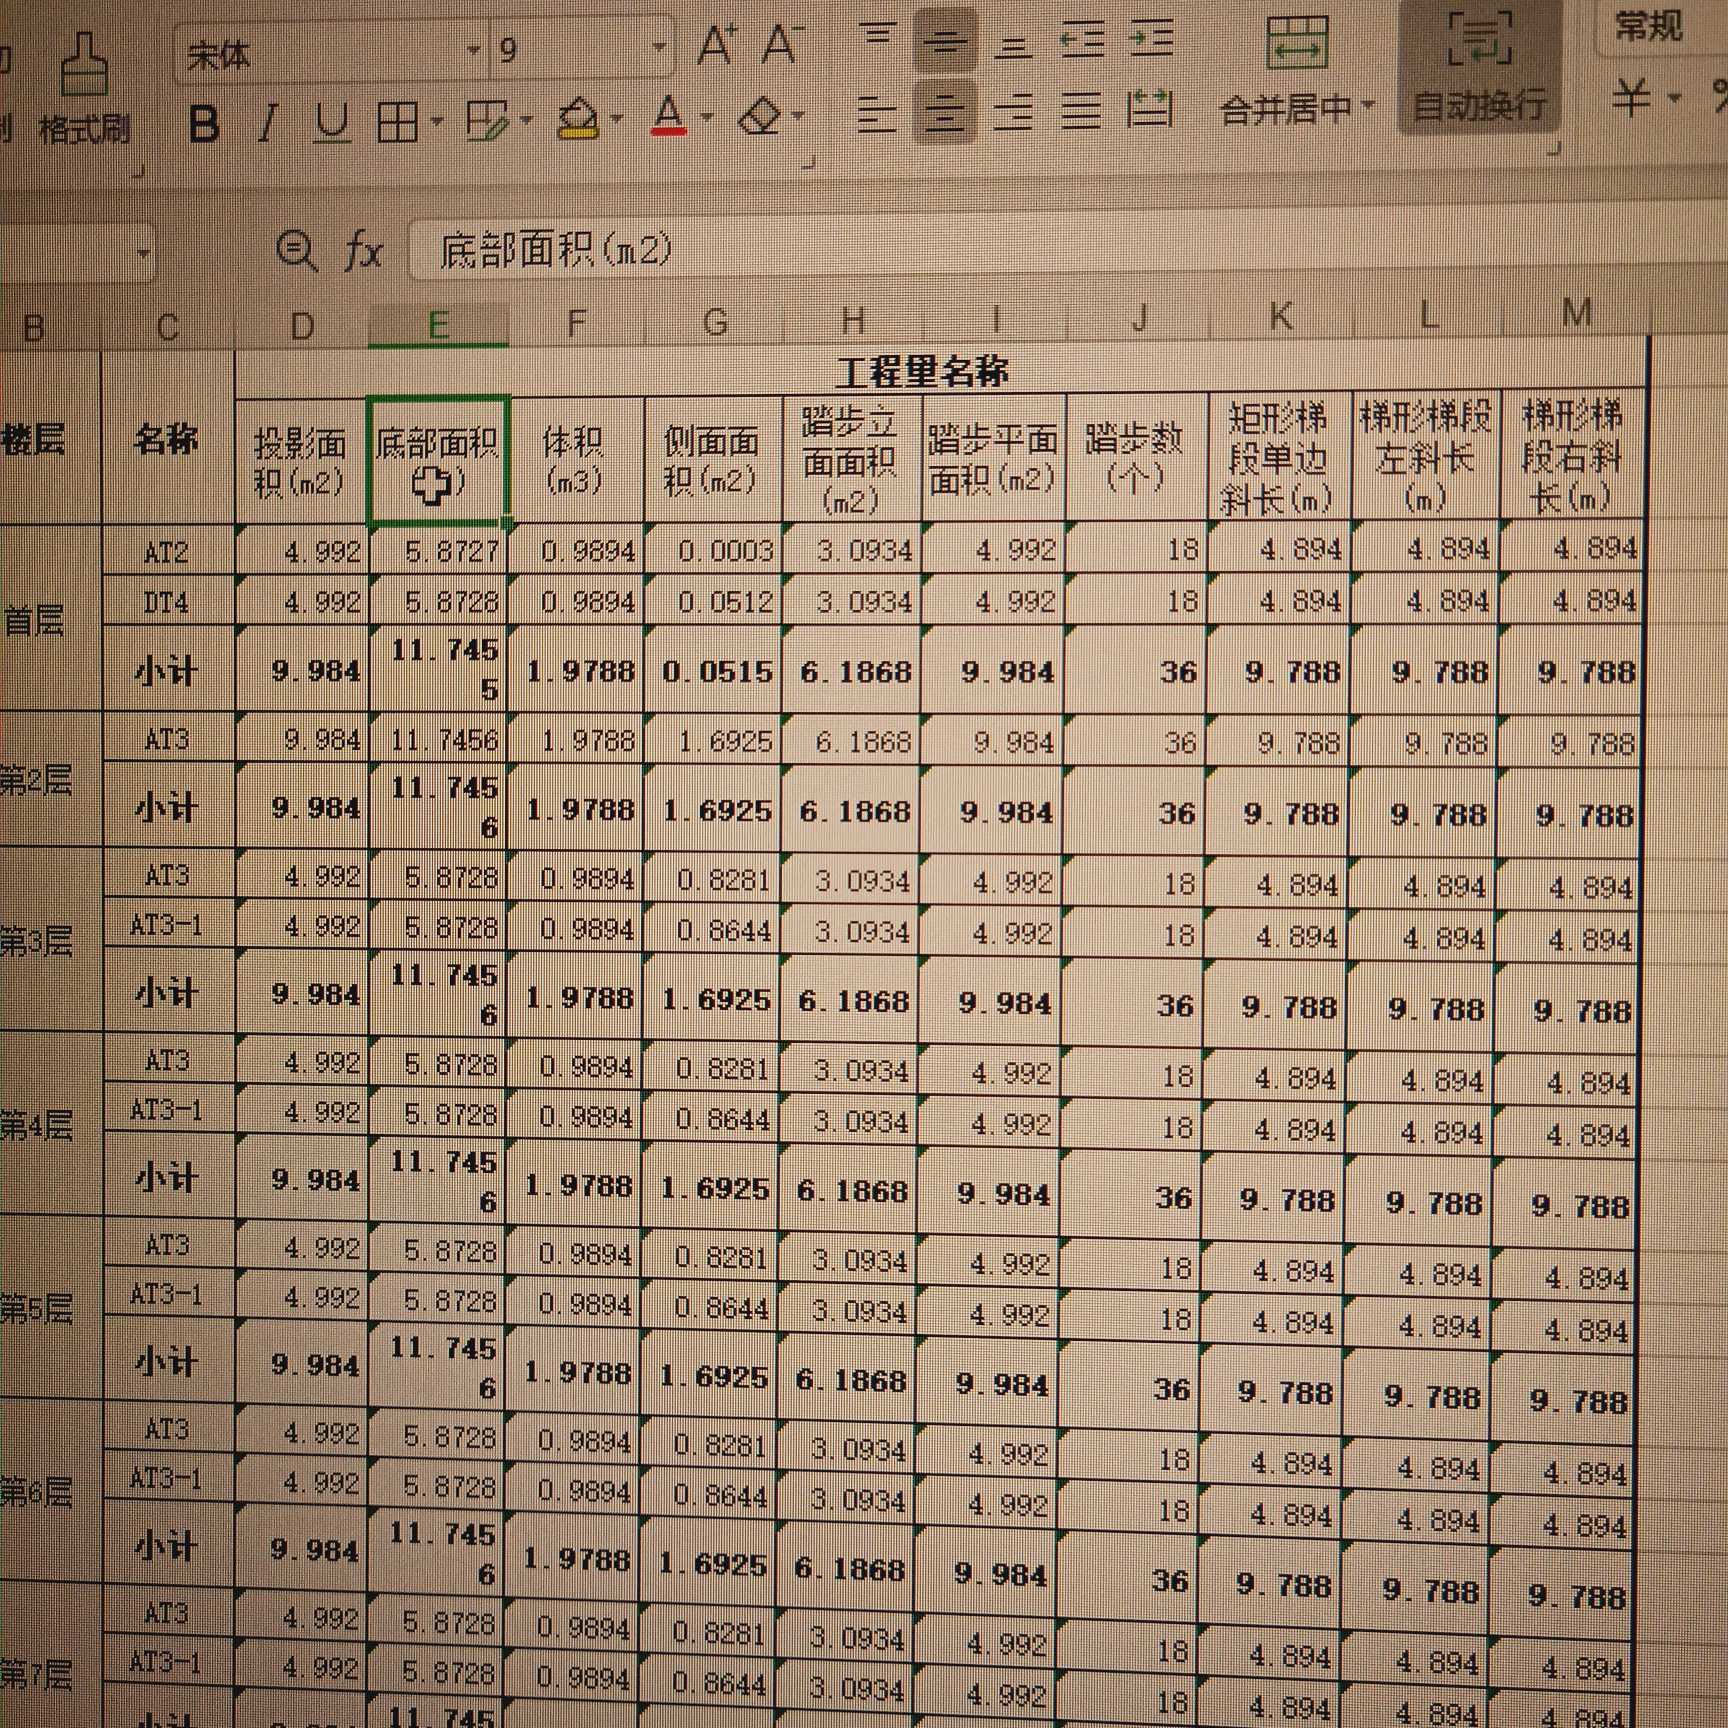Select column E header
This screenshot has width=1728, height=1728.
coord(438,325)
